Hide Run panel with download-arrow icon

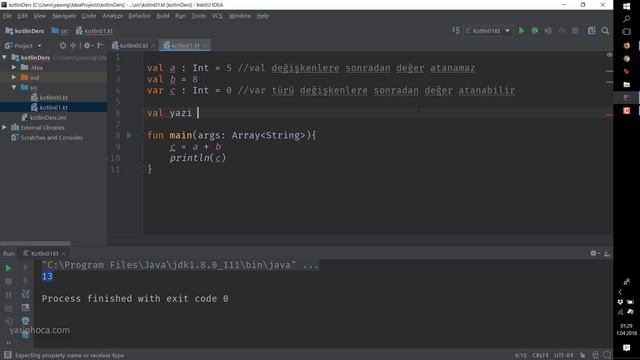click(x=607, y=253)
